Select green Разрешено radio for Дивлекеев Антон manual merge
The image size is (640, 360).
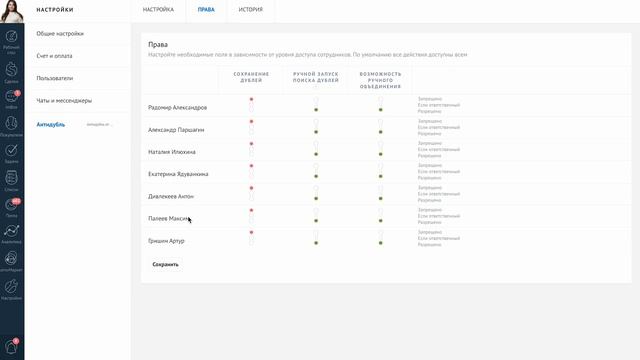point(380,199)
